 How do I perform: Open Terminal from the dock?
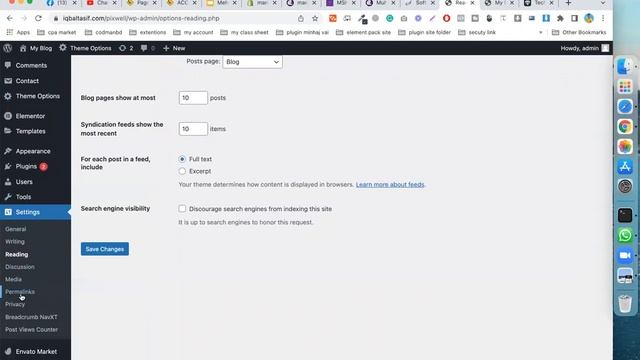pos(624,215)
